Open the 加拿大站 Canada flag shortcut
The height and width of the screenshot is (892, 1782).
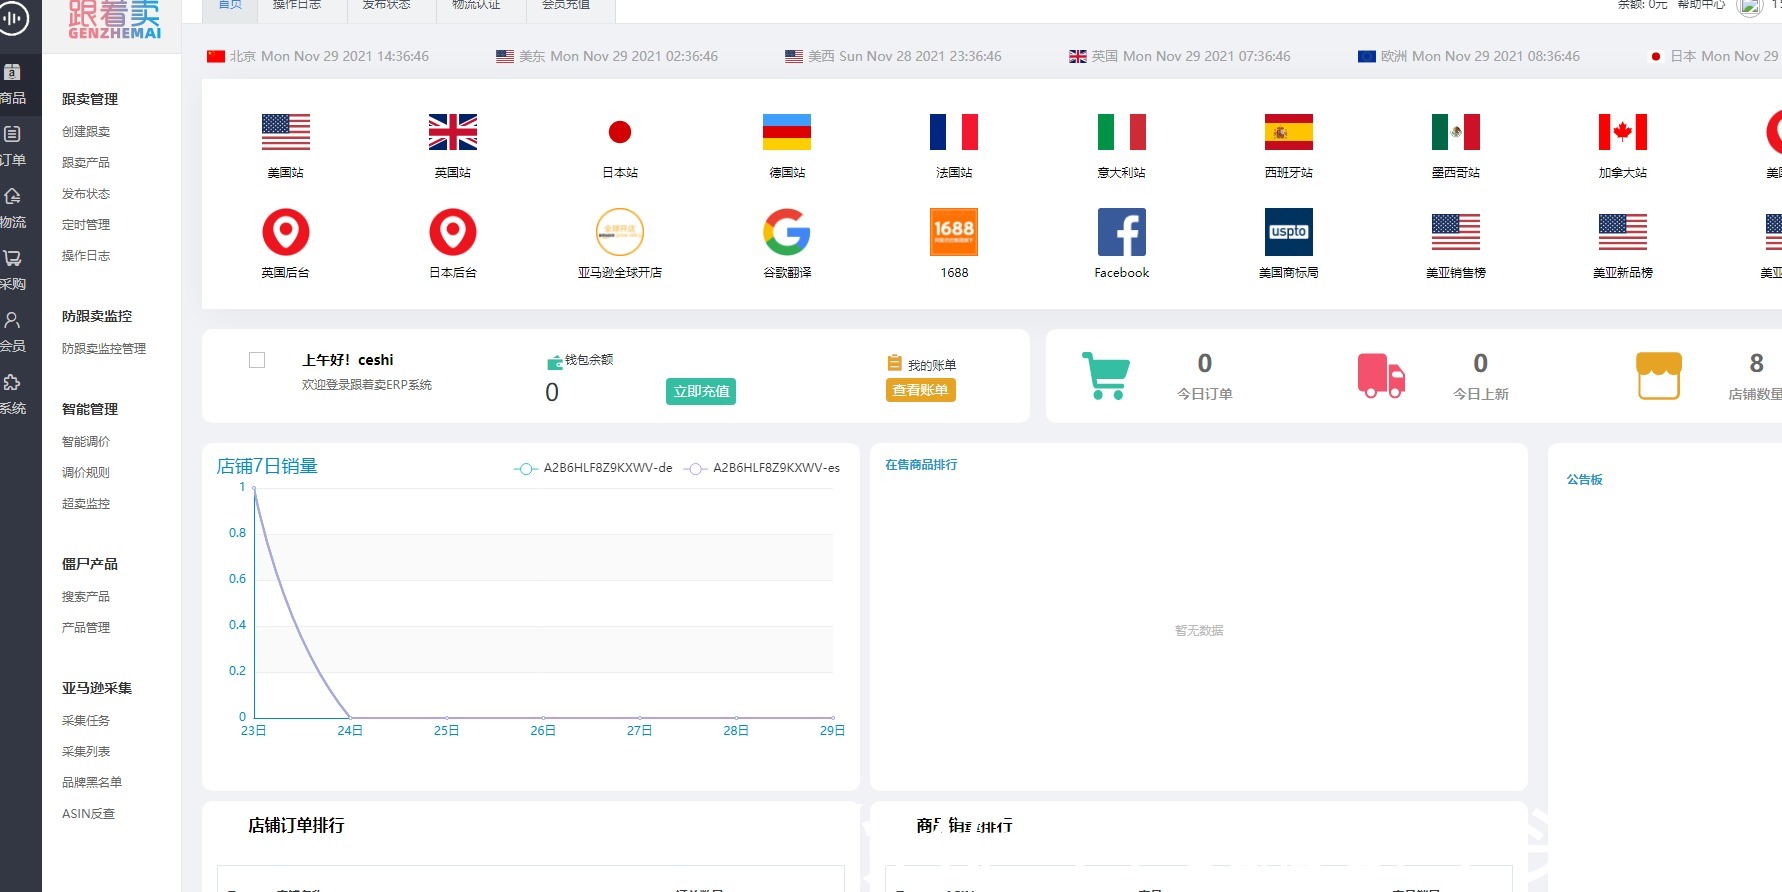1623,132
